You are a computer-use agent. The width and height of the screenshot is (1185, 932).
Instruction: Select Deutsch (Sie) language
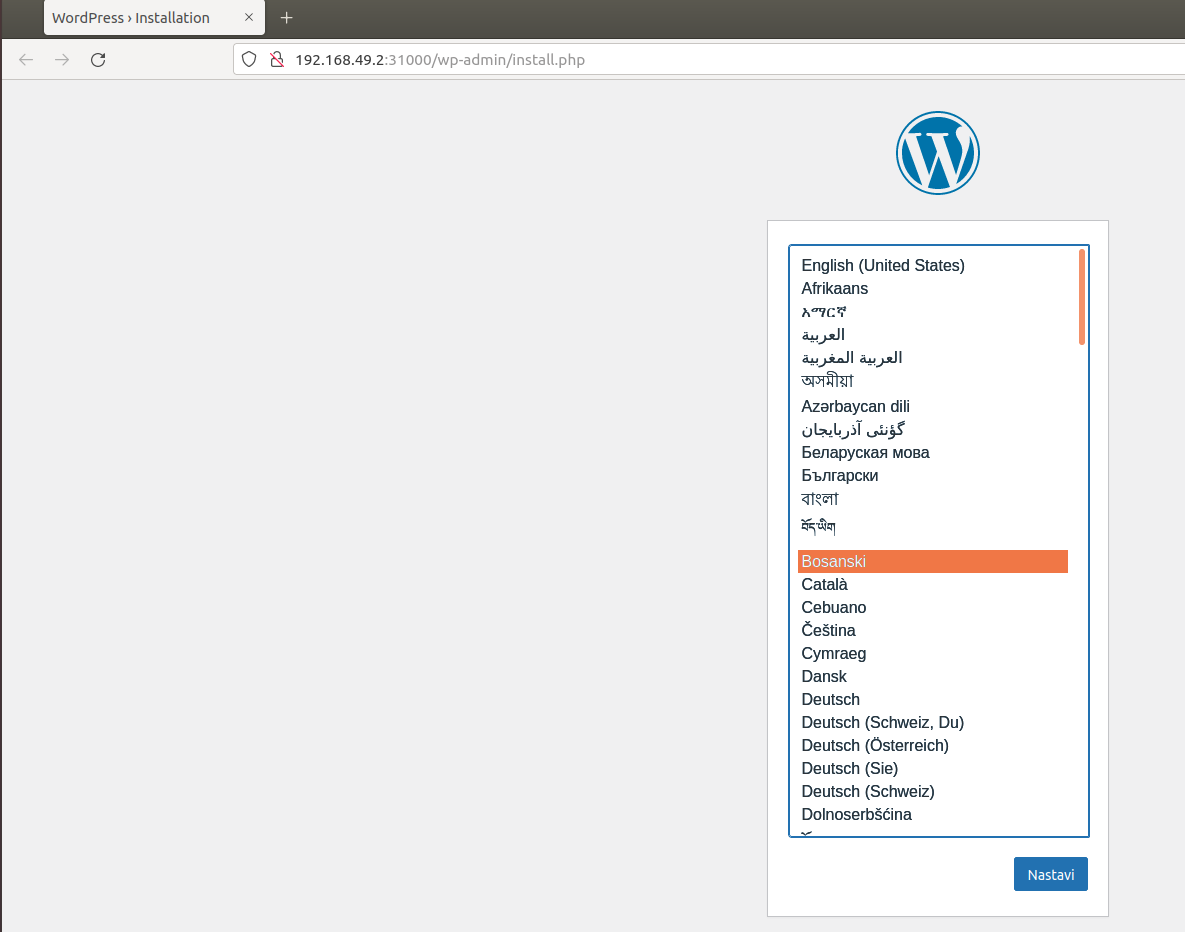coord(933,769)
